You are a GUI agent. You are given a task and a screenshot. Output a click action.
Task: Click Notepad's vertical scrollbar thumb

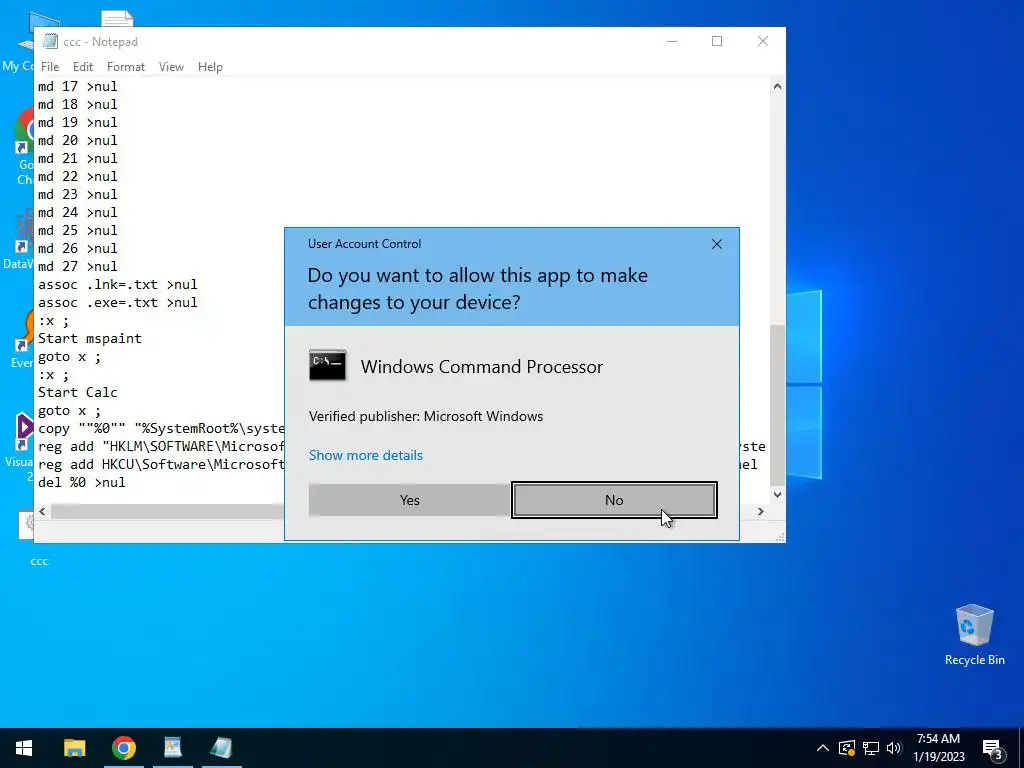point(777,405)
